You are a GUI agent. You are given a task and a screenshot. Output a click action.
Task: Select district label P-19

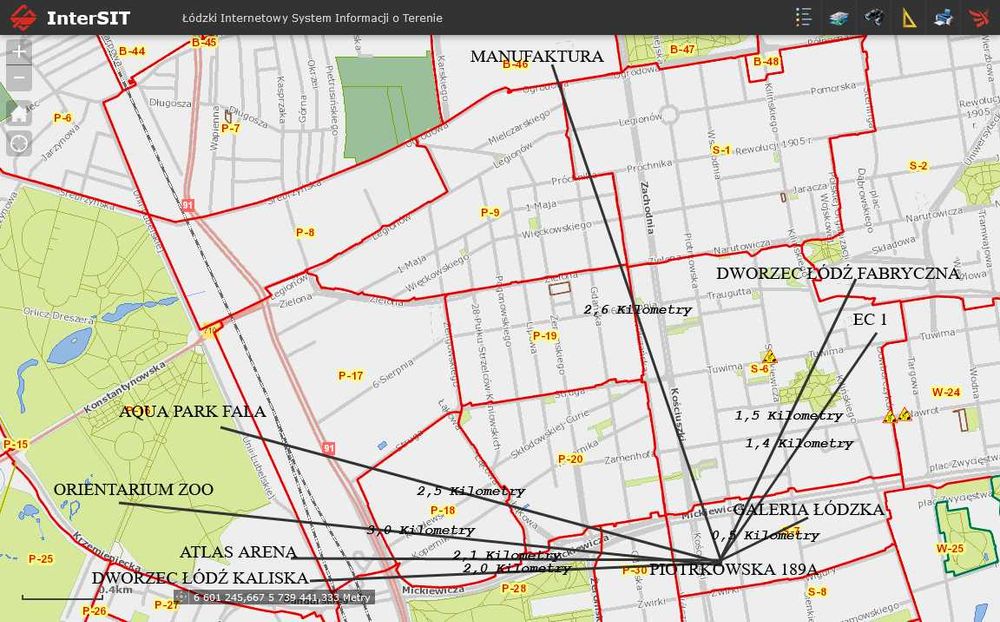545,336
